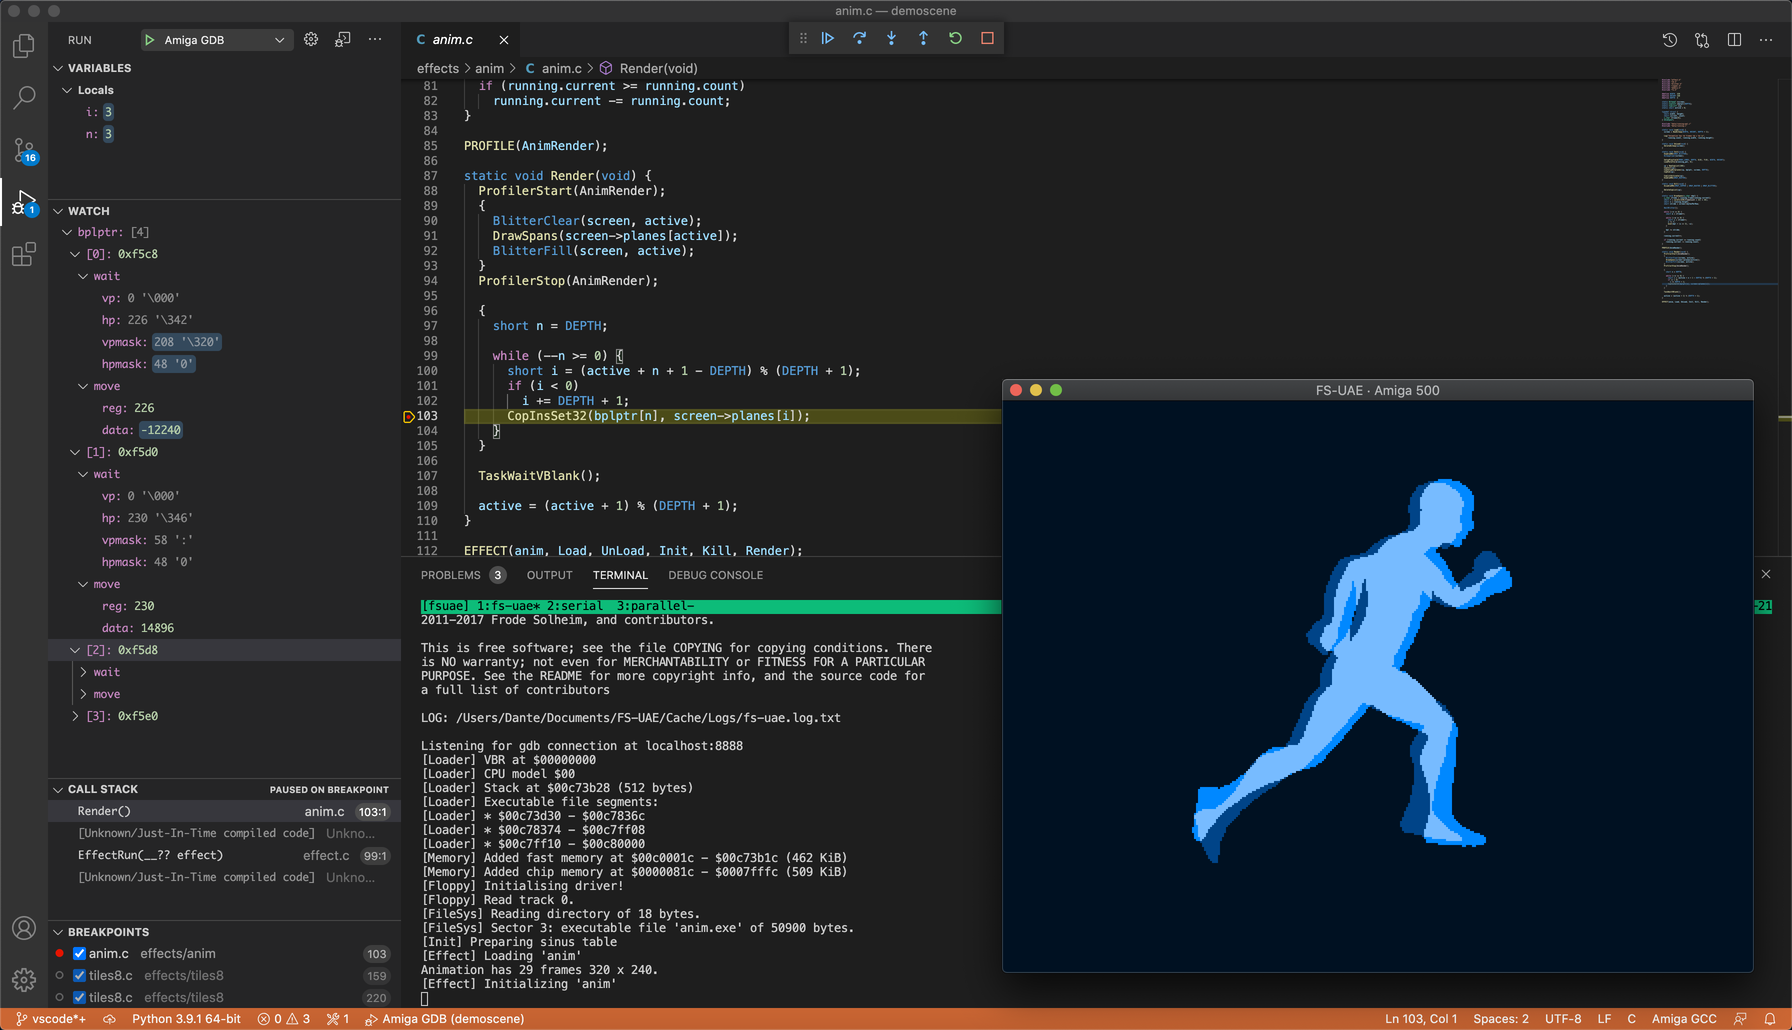
Task: Disable the anim.c breakpoint checkbox
Action: coord(80,954)
